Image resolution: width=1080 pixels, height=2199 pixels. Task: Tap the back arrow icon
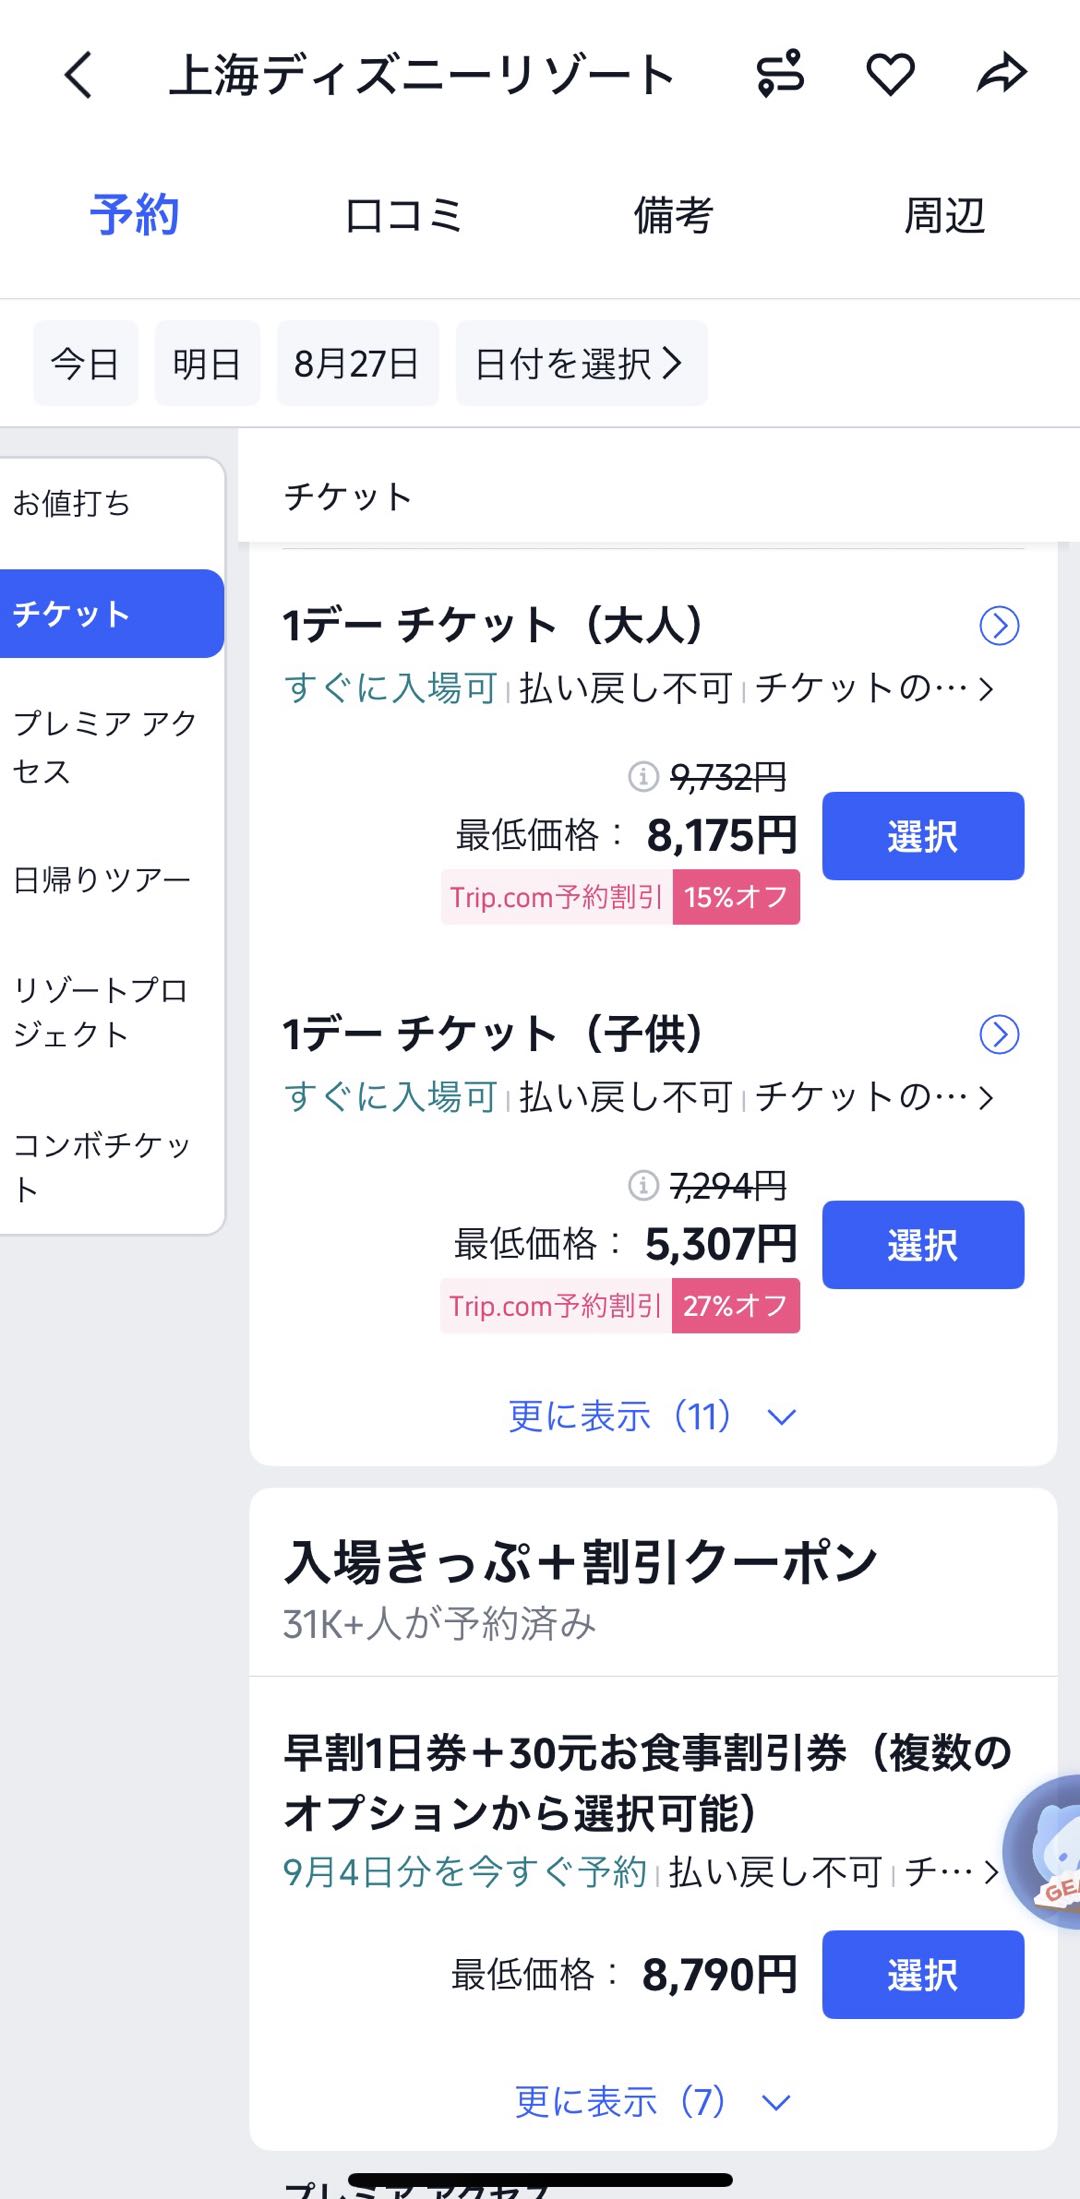[x=78, y=75]
